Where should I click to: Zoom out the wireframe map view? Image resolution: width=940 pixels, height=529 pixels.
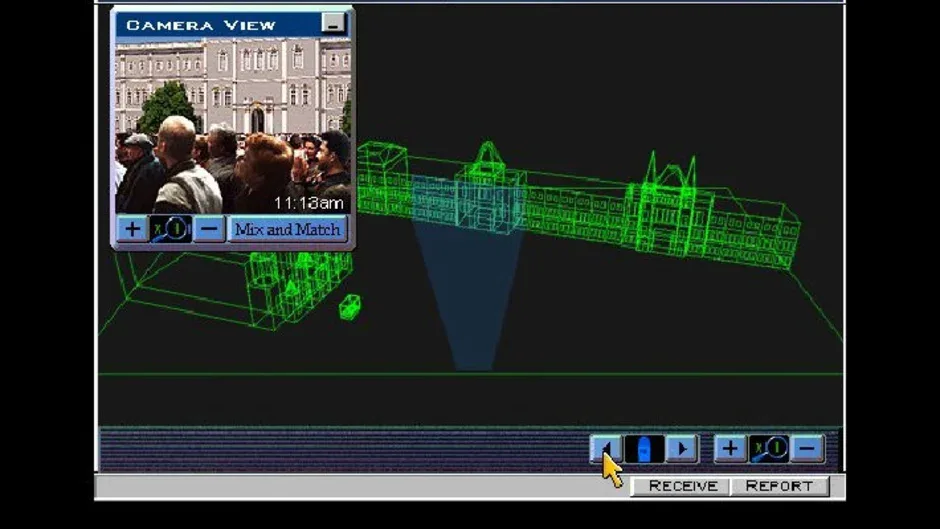(x=808, y=448)
